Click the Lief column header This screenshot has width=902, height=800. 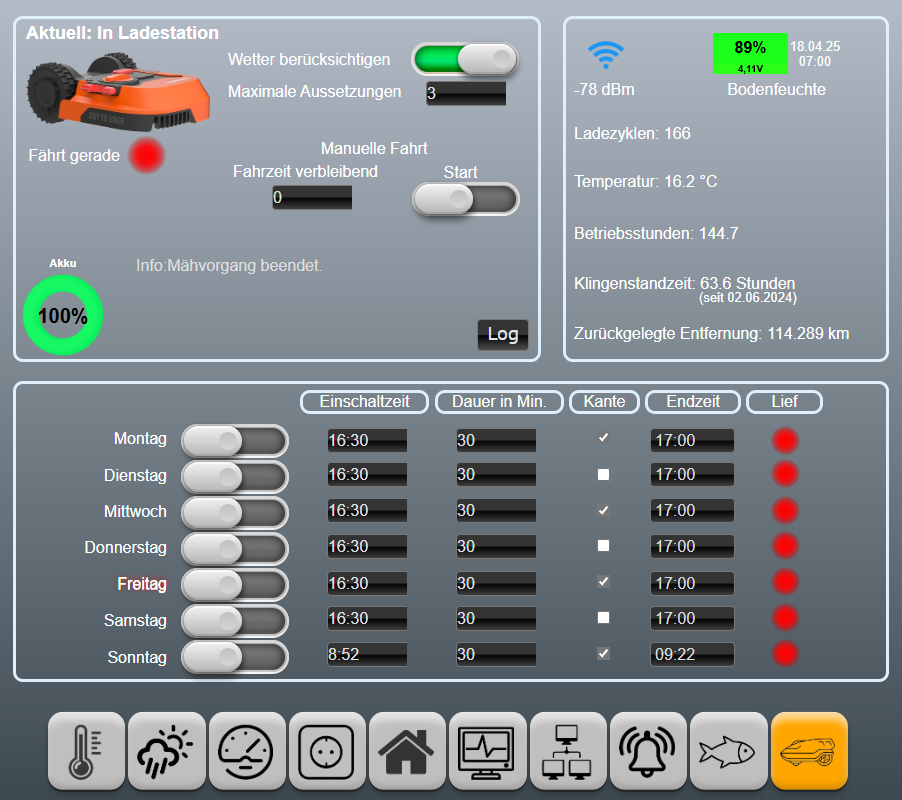click(784, 401)
